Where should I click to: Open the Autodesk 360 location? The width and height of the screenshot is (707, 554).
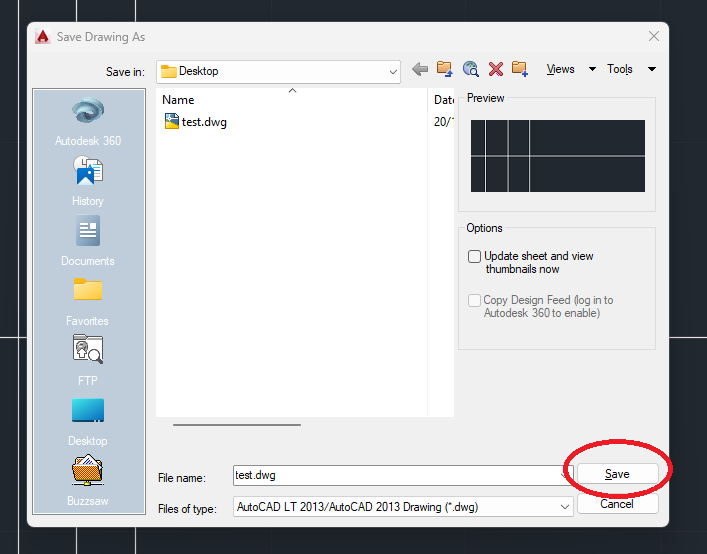(x=88, y=122)
